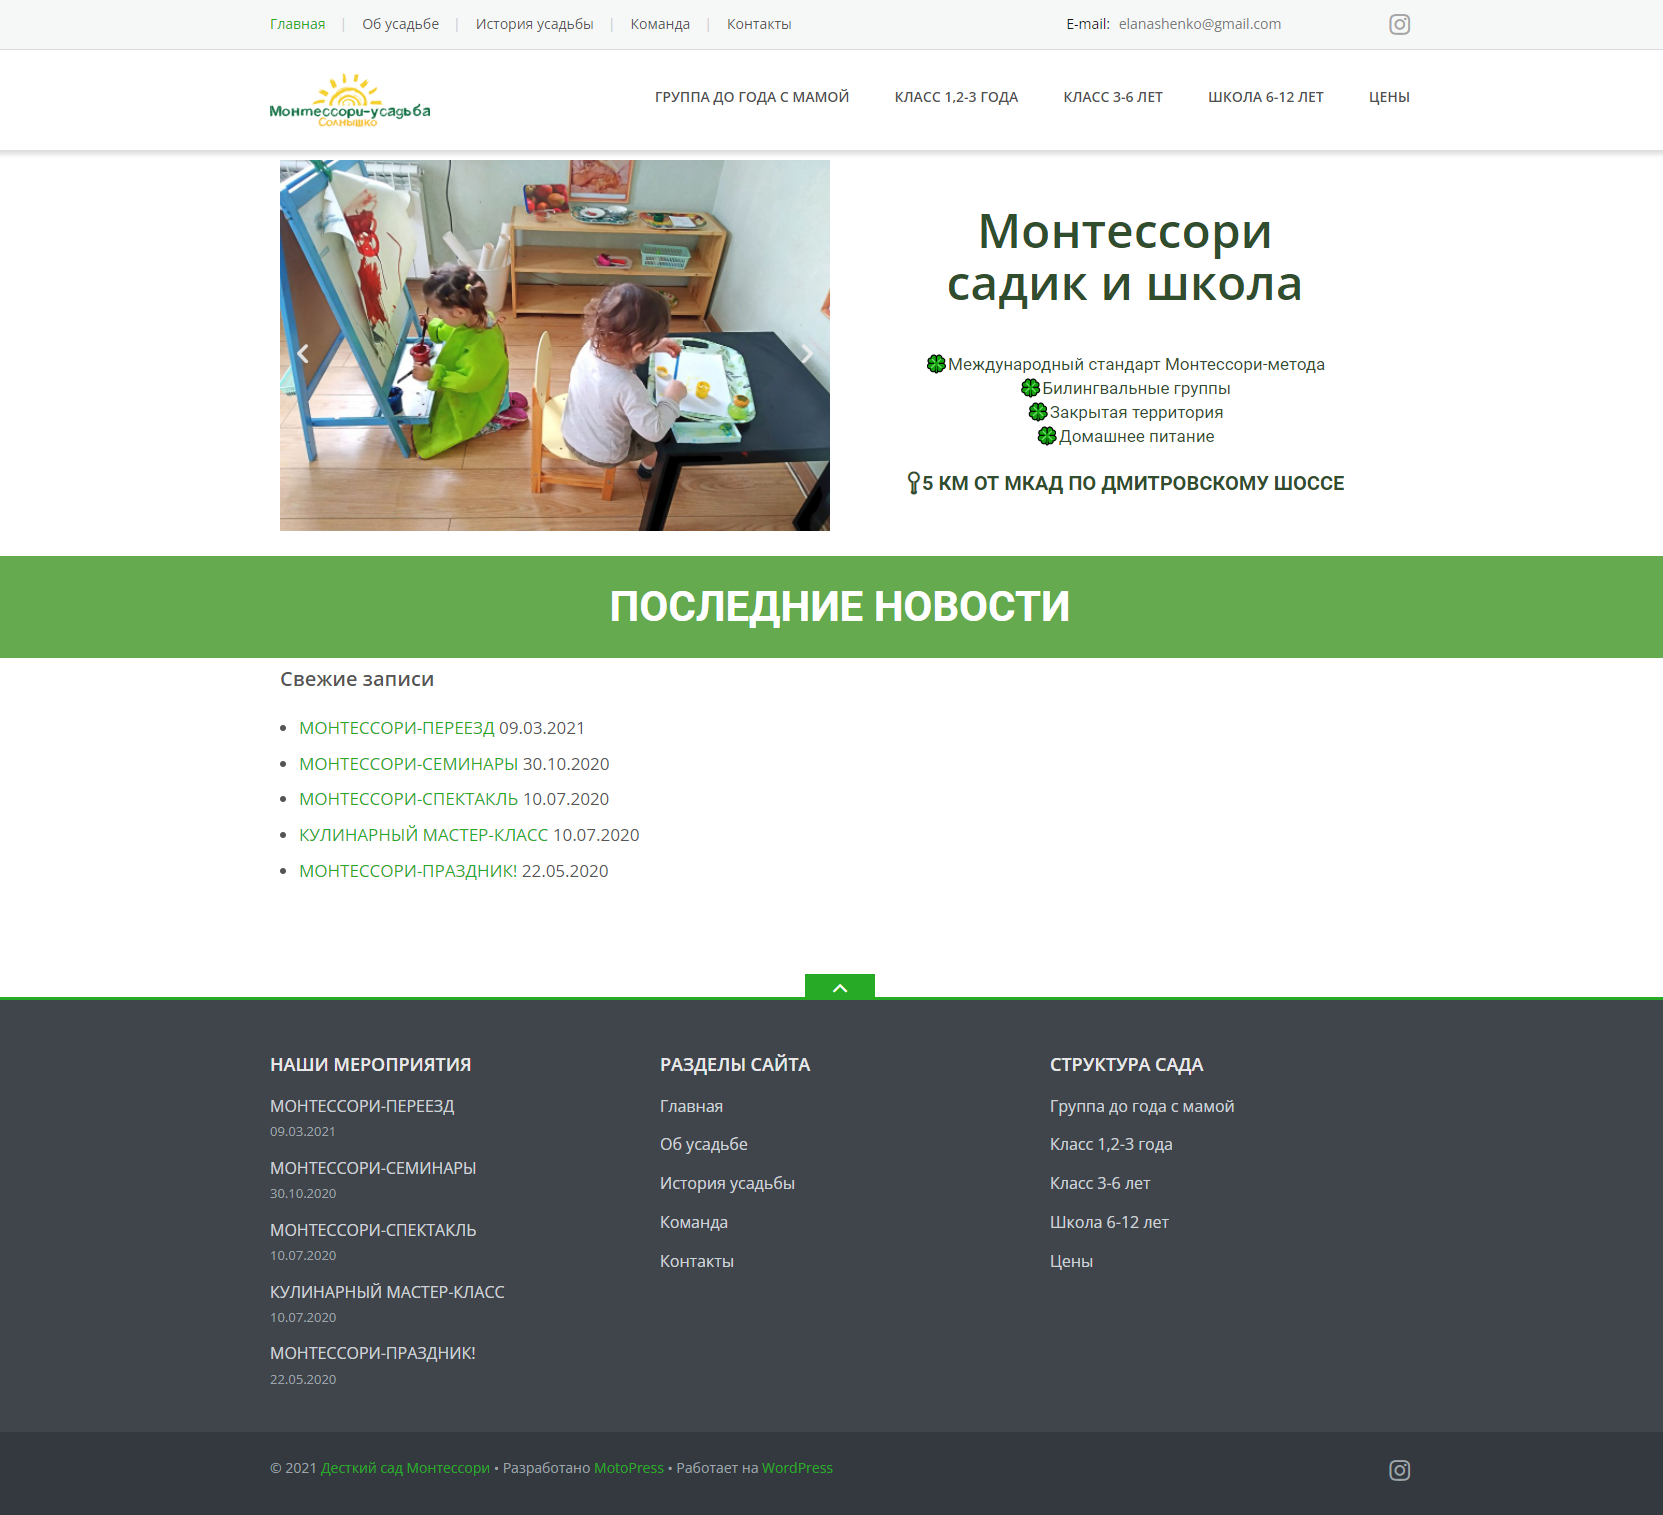Go to ШКОЛА 6-12 ЛЕТ main nav
Viewport: 1663px width, 1515px height.
[x=1266, y=97]
